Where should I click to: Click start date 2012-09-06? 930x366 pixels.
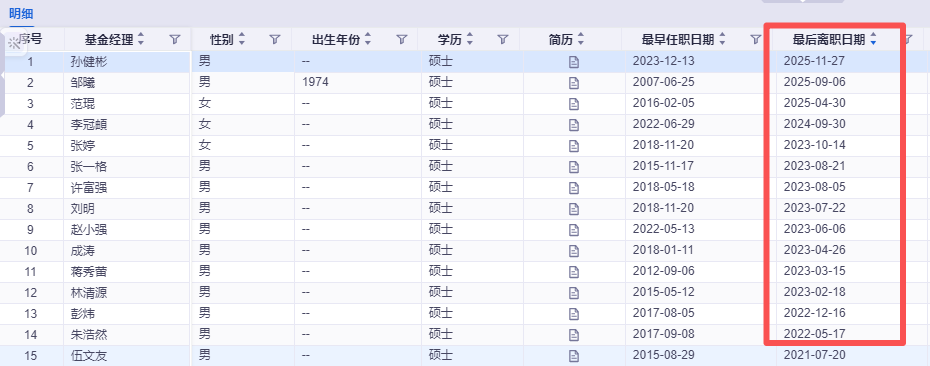(664, 271)
